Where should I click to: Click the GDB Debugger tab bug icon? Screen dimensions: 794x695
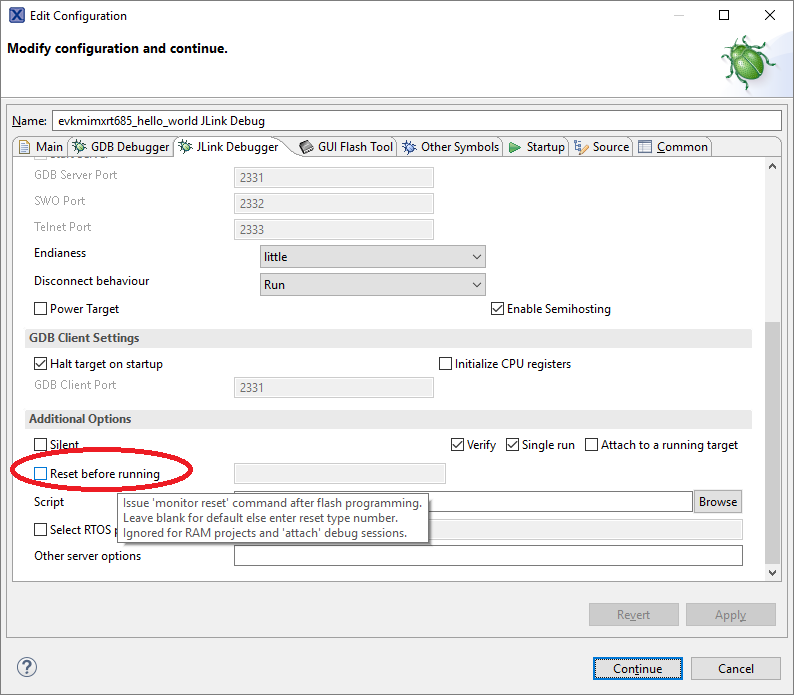[79, 147]
